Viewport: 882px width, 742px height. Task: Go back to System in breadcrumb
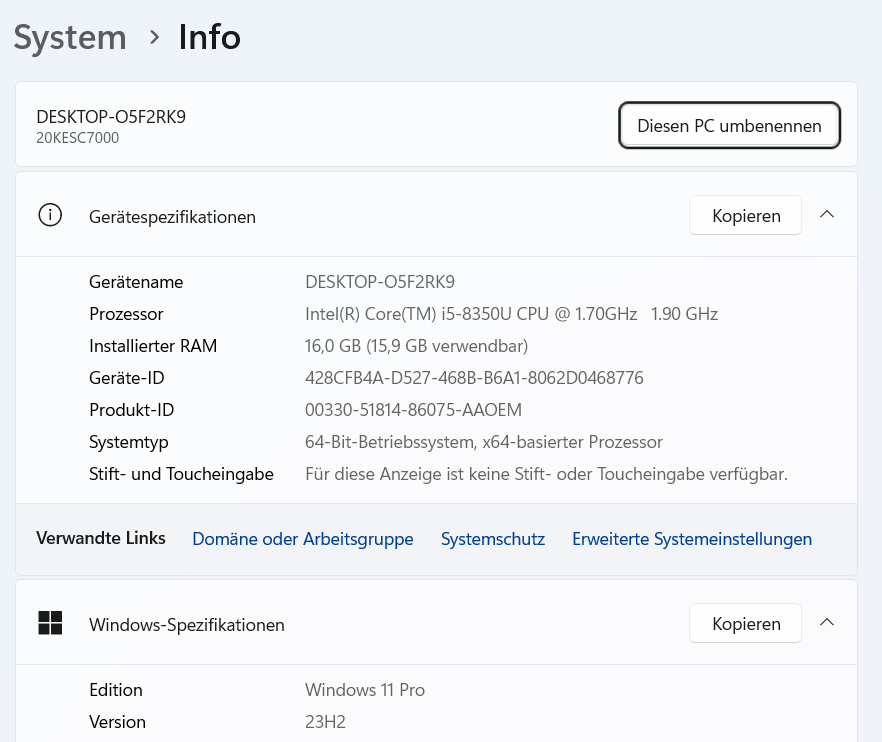click(x=70, y=38)
